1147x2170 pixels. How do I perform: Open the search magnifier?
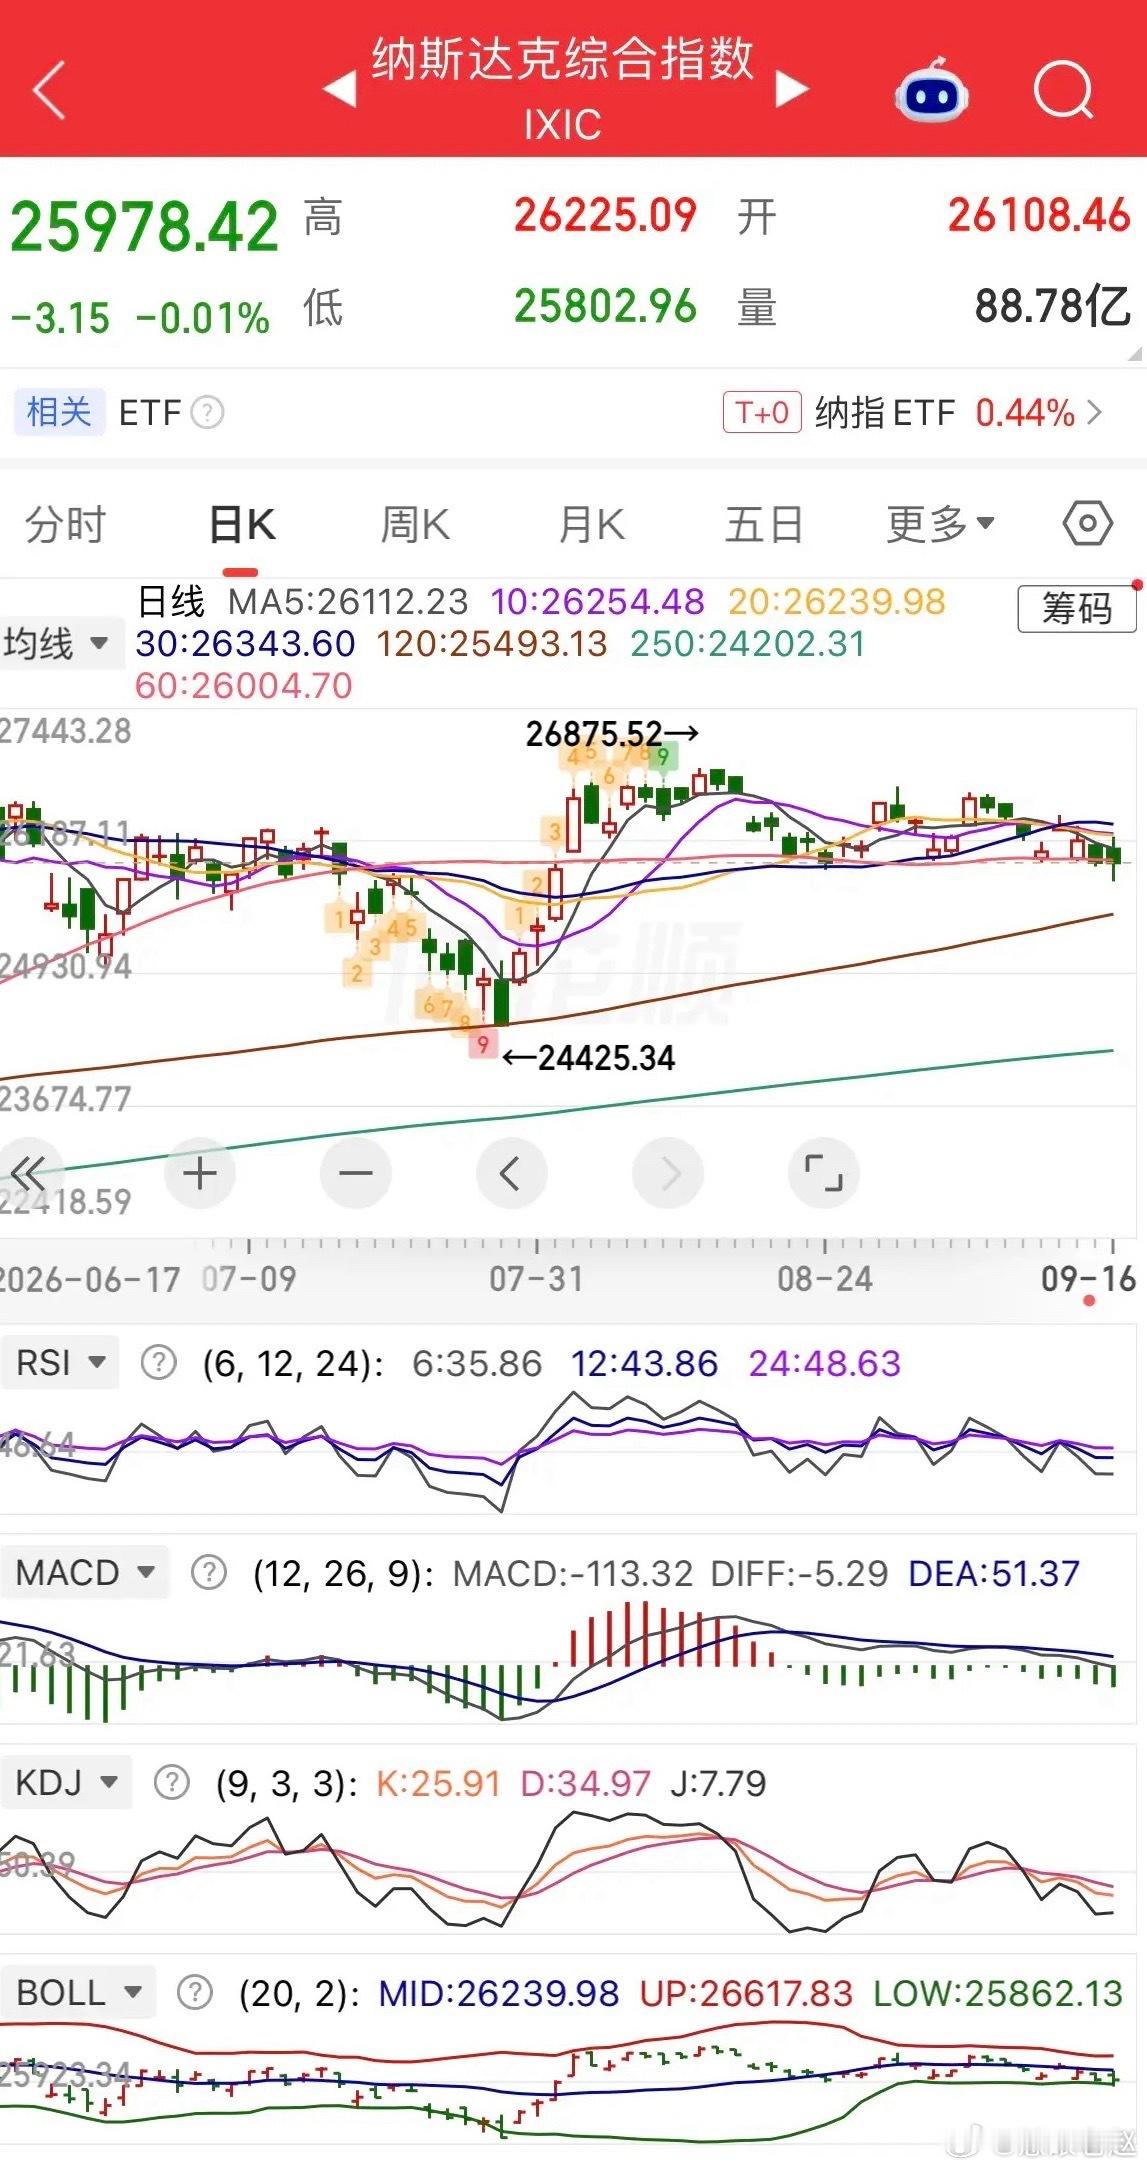(1063, 91)
